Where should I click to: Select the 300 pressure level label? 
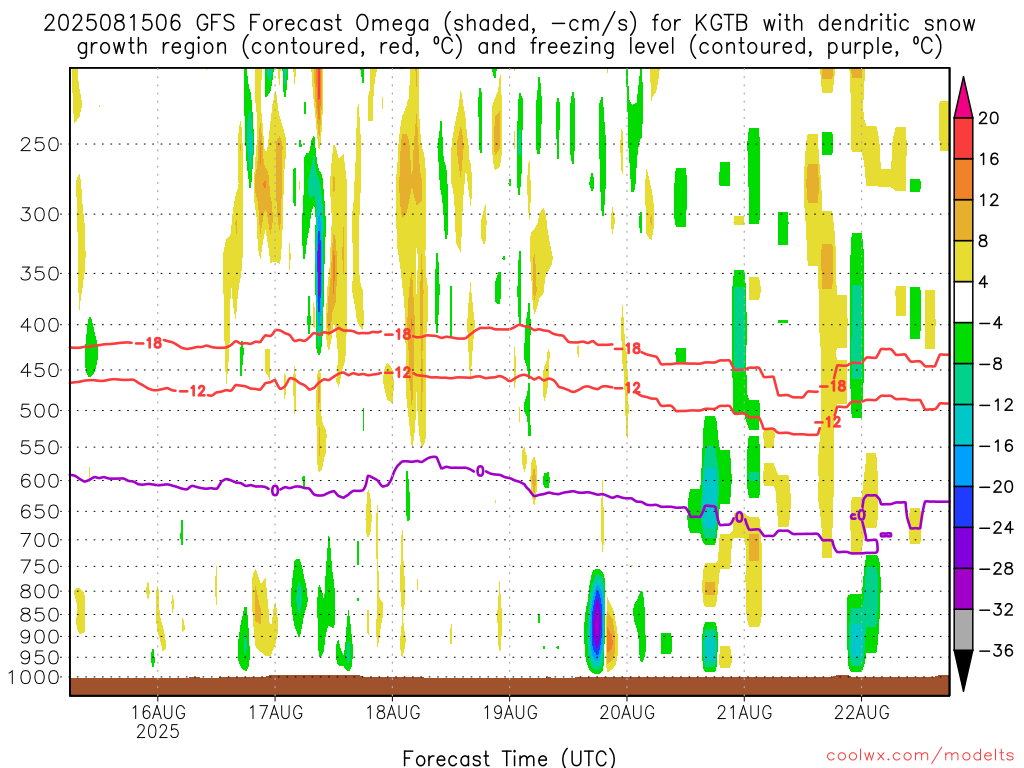[40, 214]
